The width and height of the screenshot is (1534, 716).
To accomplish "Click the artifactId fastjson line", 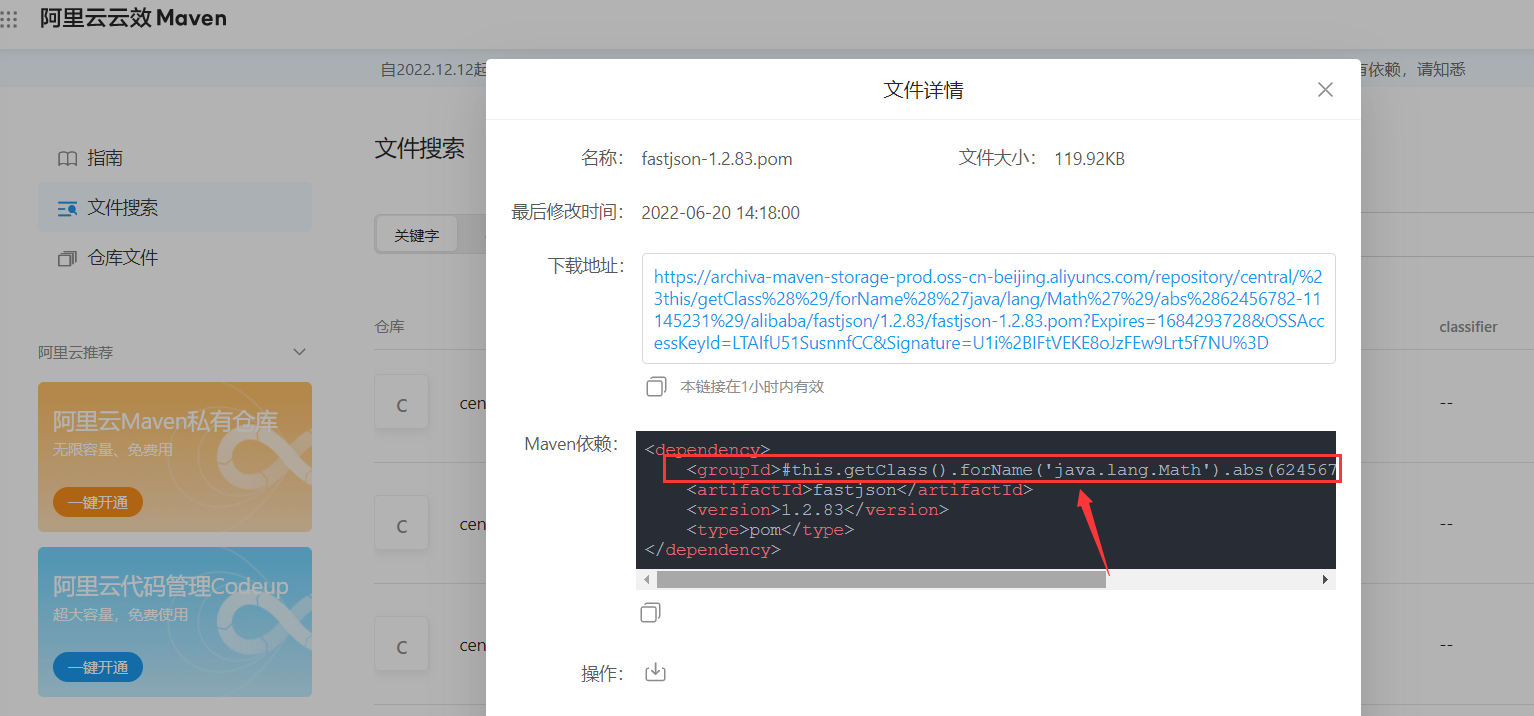I will [x=859, y=490].
